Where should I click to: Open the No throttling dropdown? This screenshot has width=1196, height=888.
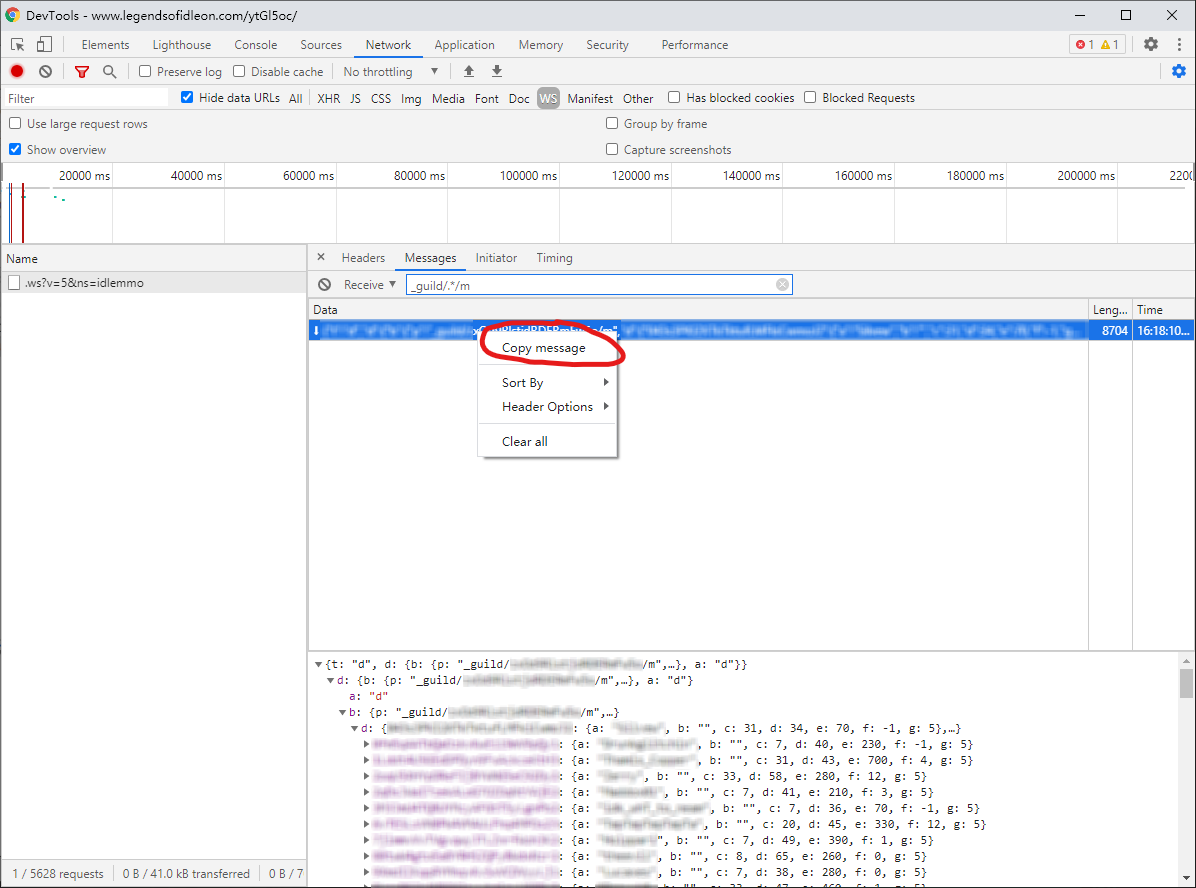pyautogui.click(x=391, y=71)
